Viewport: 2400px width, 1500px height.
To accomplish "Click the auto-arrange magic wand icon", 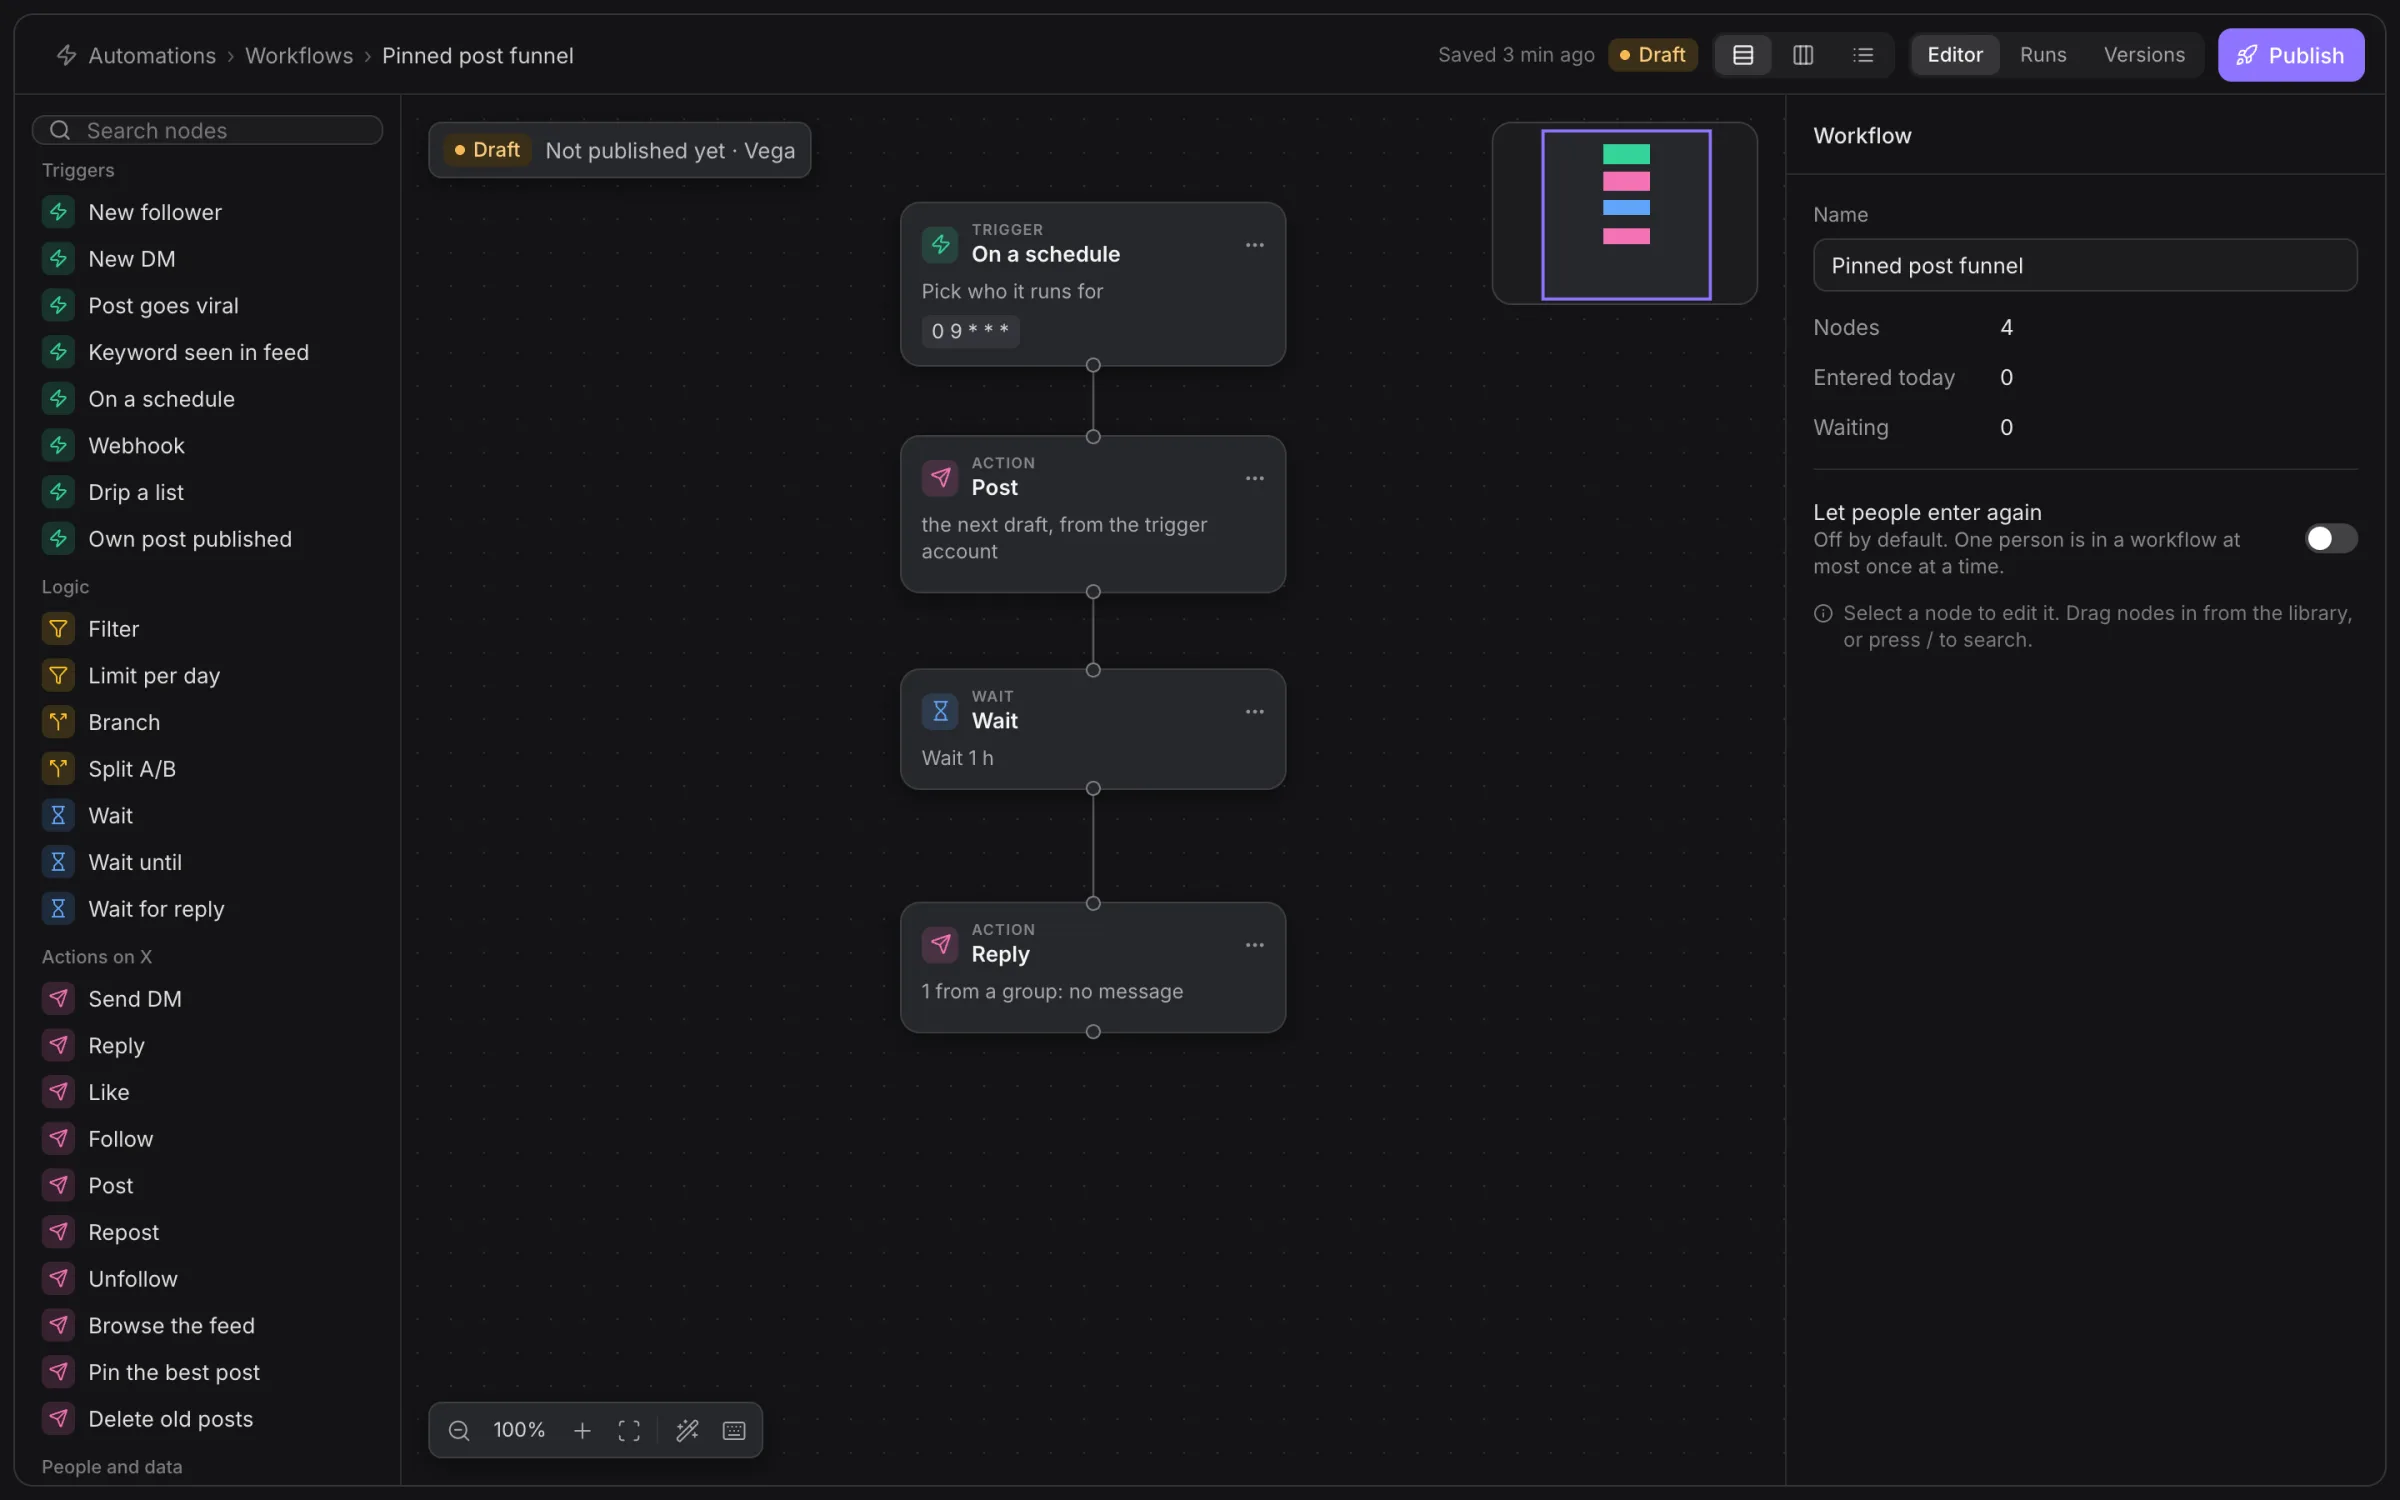I will click(687, 1430).
